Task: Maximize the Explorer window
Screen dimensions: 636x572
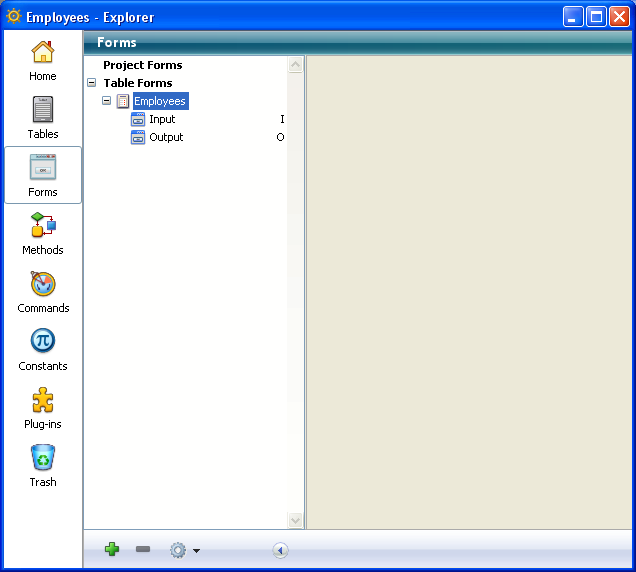Action: 596,17
